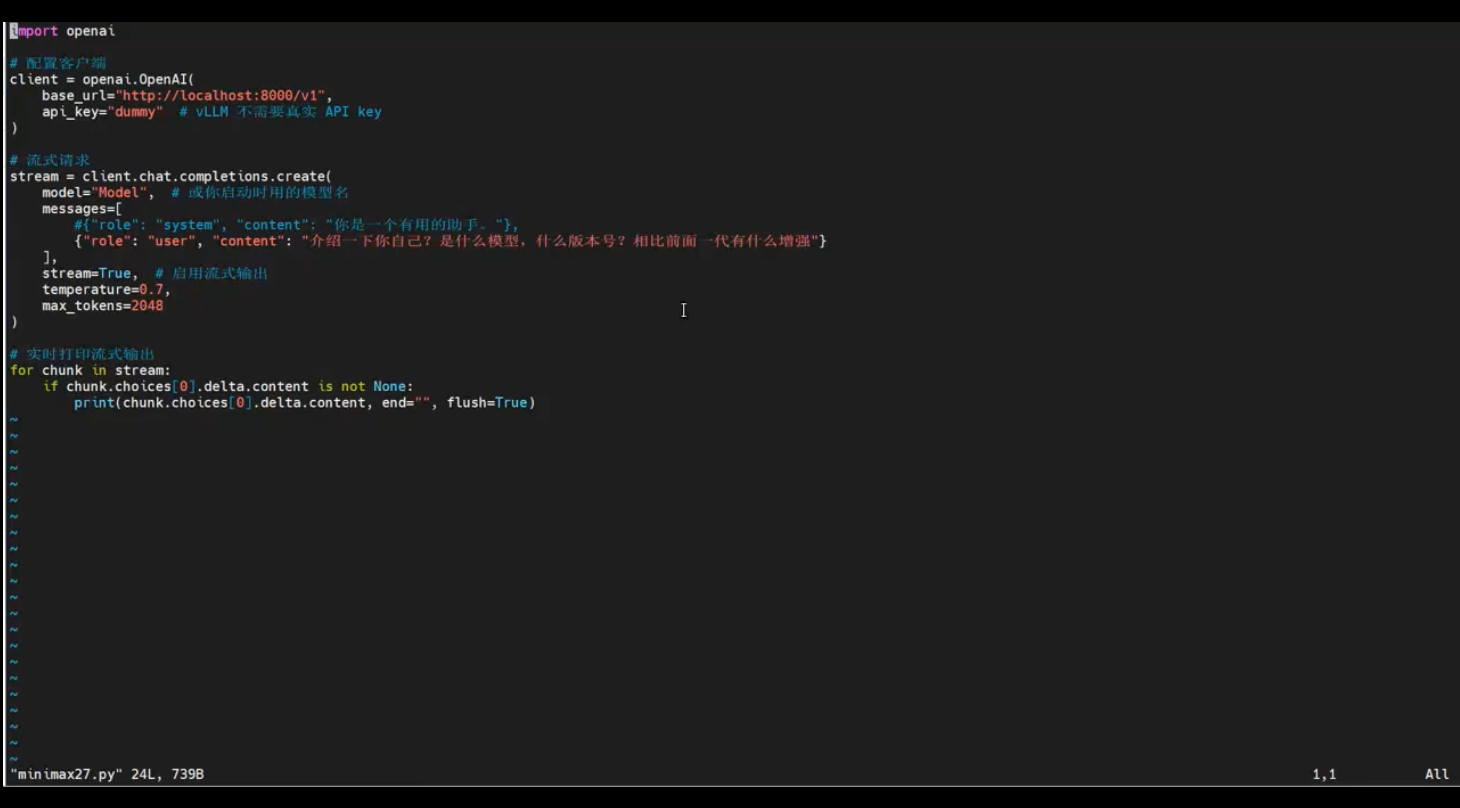Click the for keyword in the loop line
The height and width of the screenshot is (808, 1460).
point(22,370)
